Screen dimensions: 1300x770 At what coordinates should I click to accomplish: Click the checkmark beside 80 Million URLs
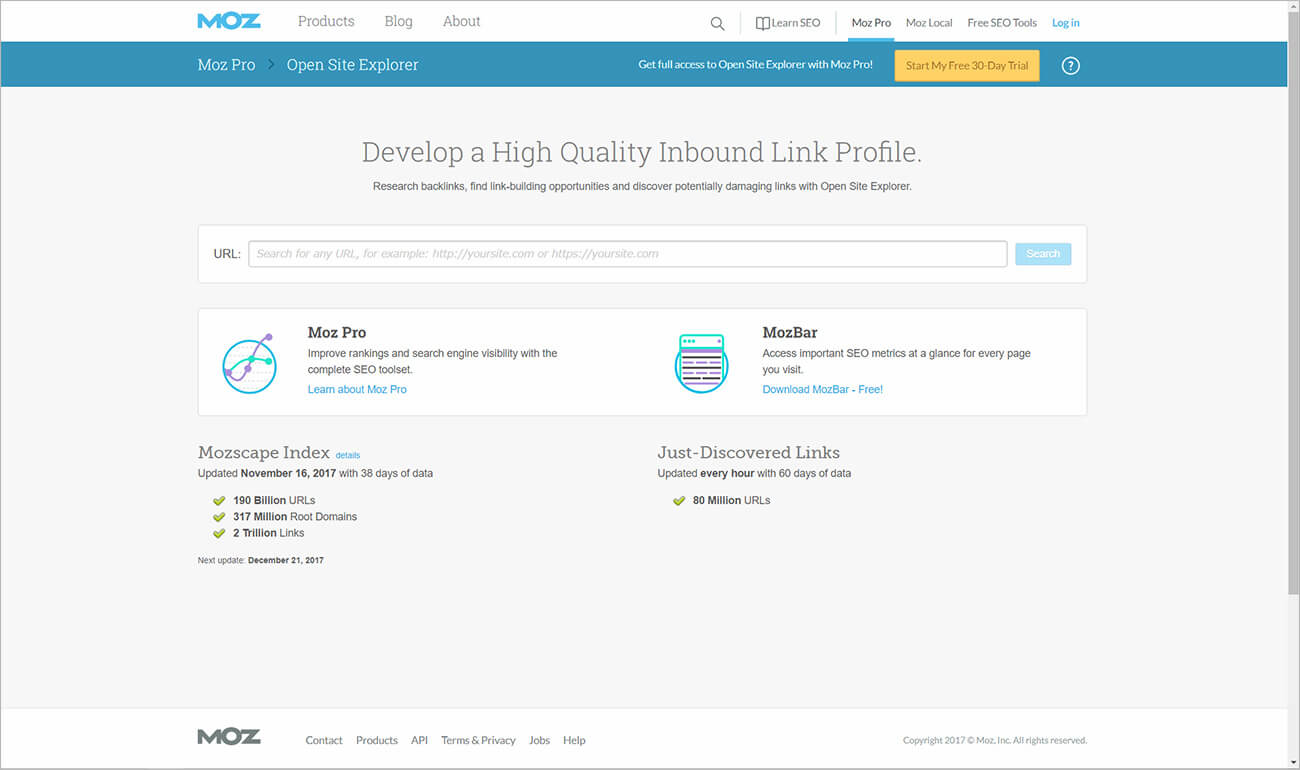(x=679, y=500)
